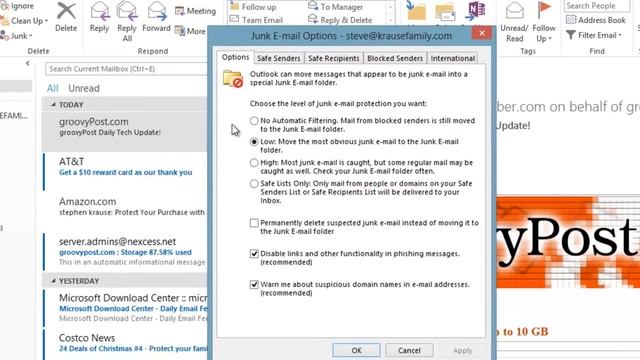Switch to the Safe Recipients tab

click(x=334, y=58)
